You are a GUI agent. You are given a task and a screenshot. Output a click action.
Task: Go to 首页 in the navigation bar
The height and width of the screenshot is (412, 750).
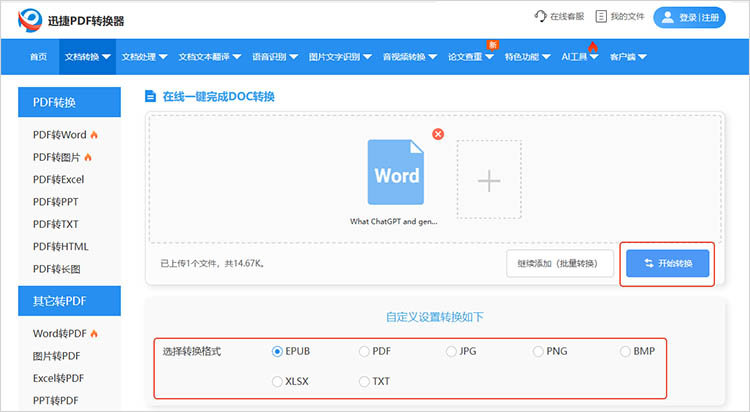(x=38, y=57)
